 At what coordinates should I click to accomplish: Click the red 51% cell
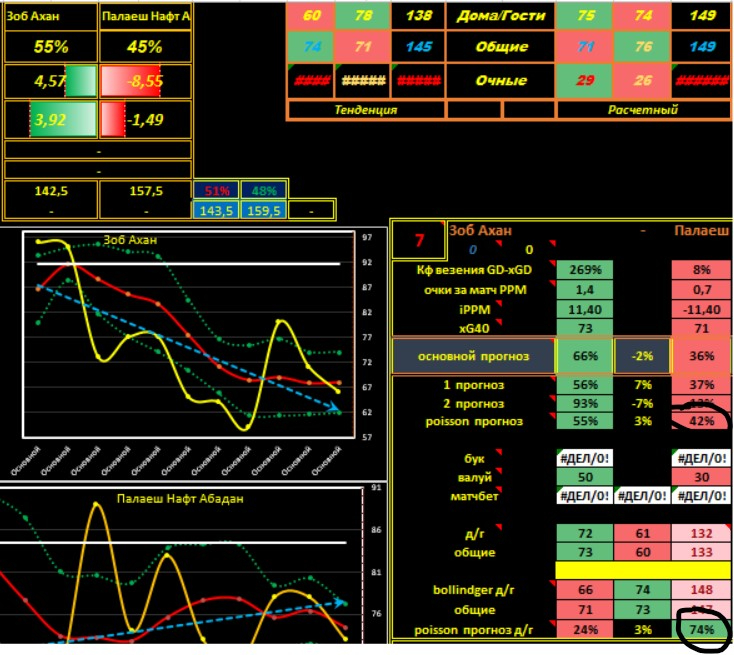click(216, 190)
